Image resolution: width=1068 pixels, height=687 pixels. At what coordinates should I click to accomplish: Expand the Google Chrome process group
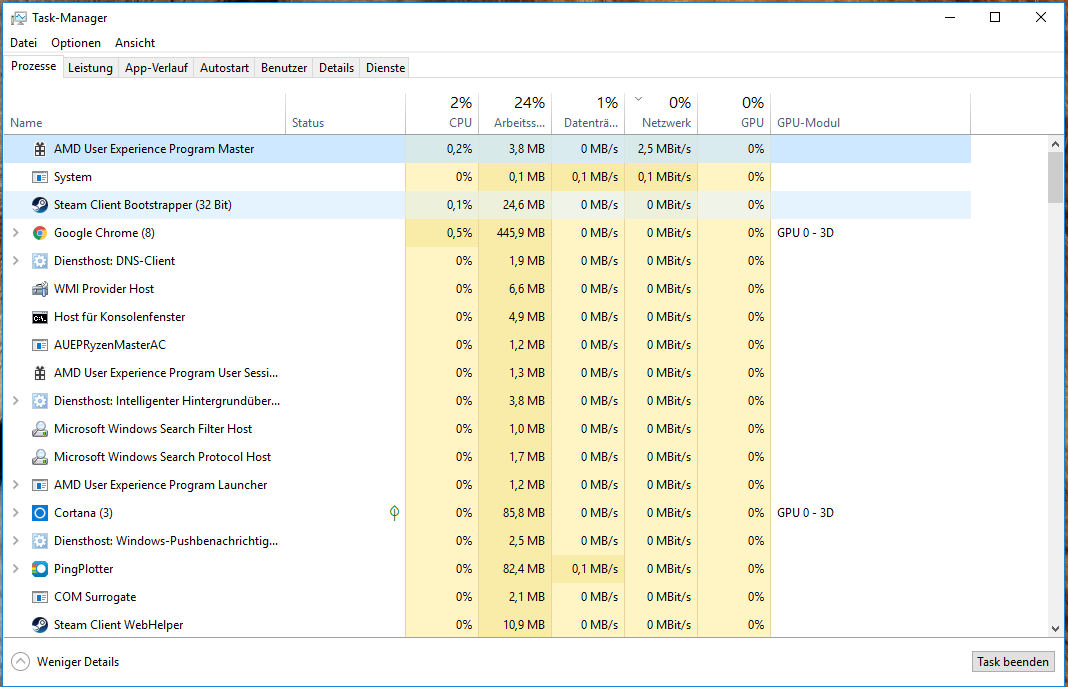[16, 233]
